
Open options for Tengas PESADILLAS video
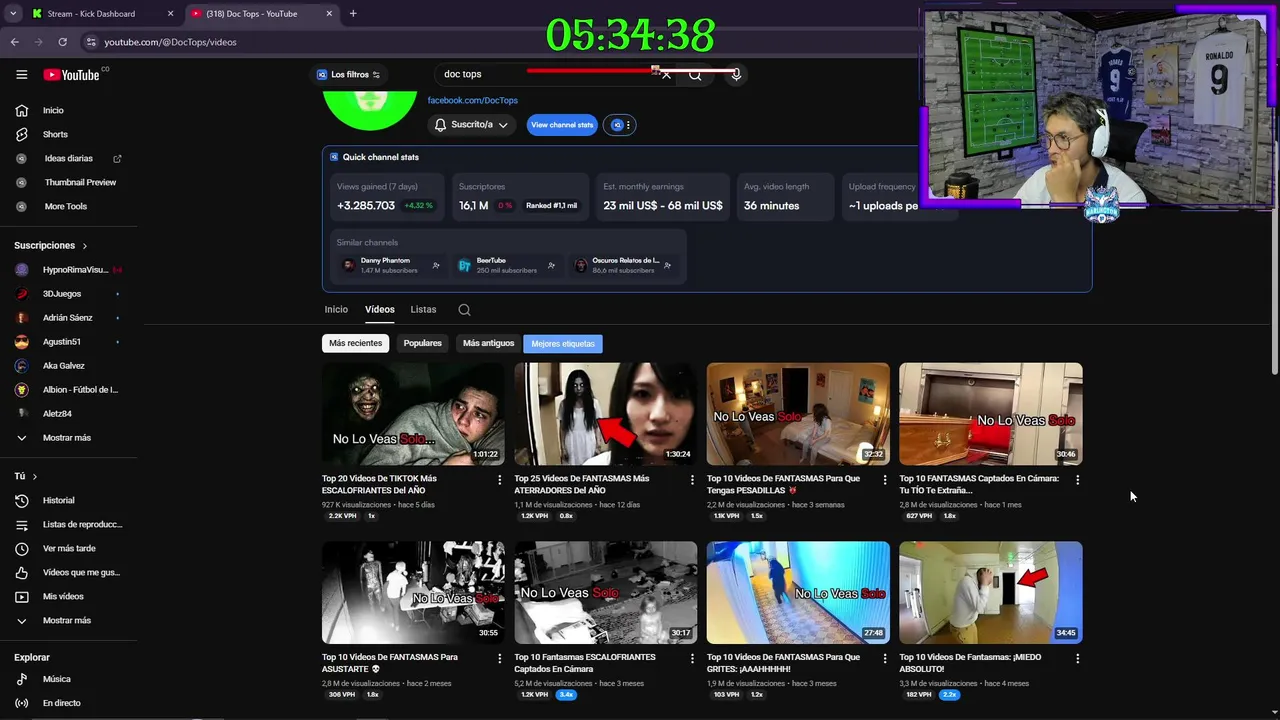pyautogui.click(x=885, y=480)
